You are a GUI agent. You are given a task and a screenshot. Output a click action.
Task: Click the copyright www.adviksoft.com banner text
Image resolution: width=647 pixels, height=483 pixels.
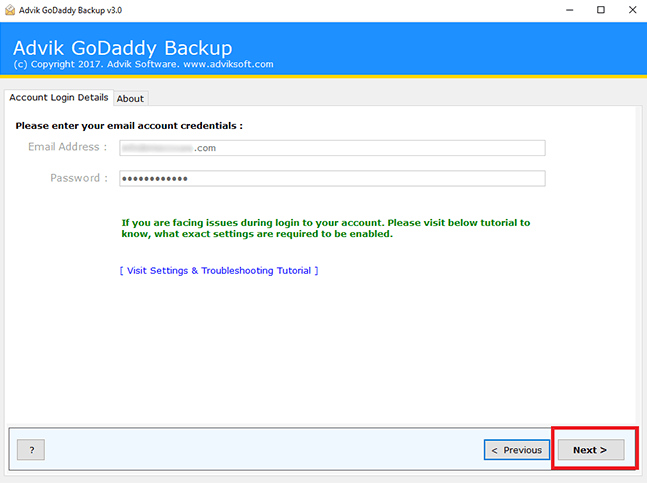tap(143, 64)
